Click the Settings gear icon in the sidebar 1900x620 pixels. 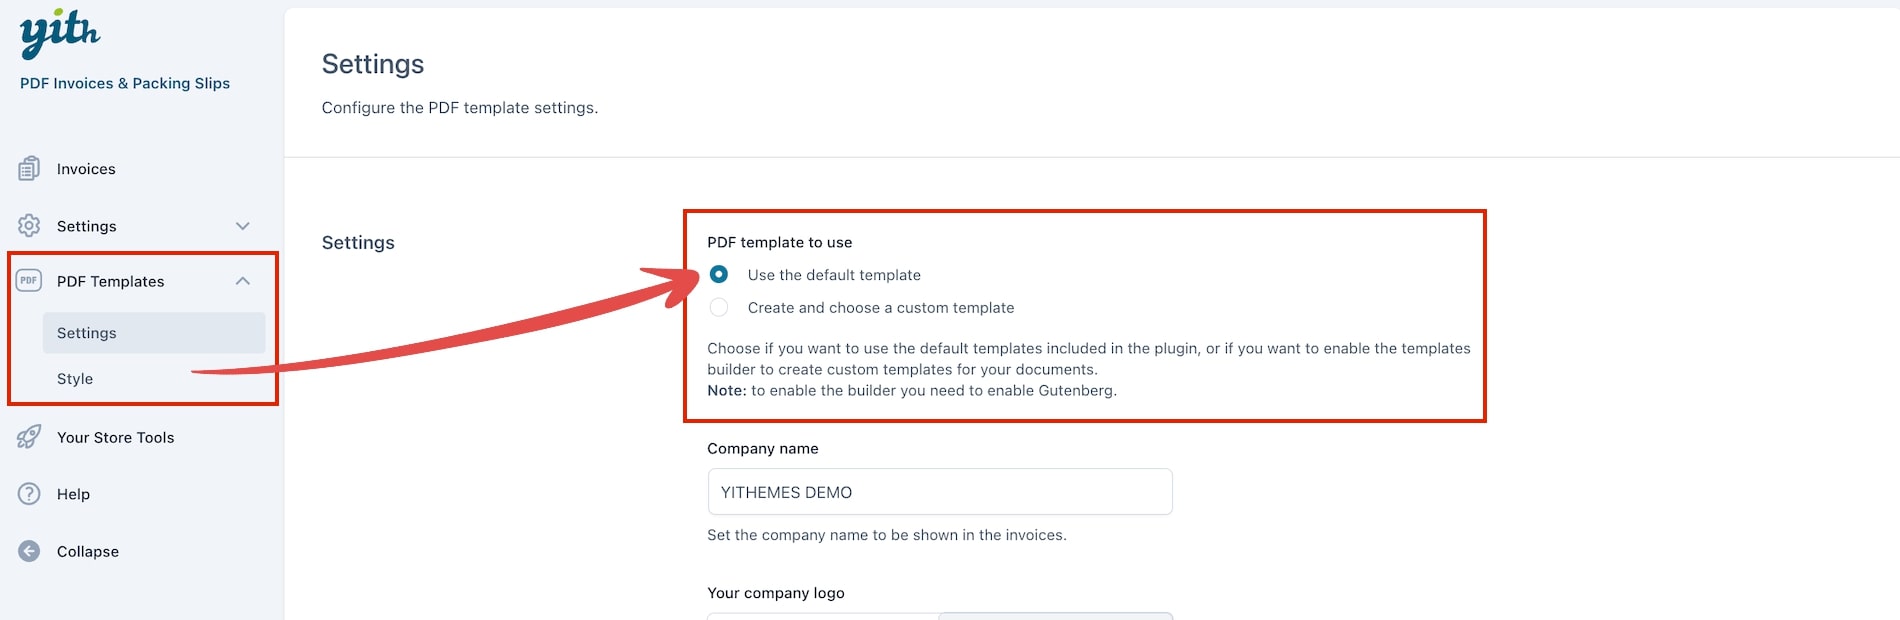(x=29, y=226)
